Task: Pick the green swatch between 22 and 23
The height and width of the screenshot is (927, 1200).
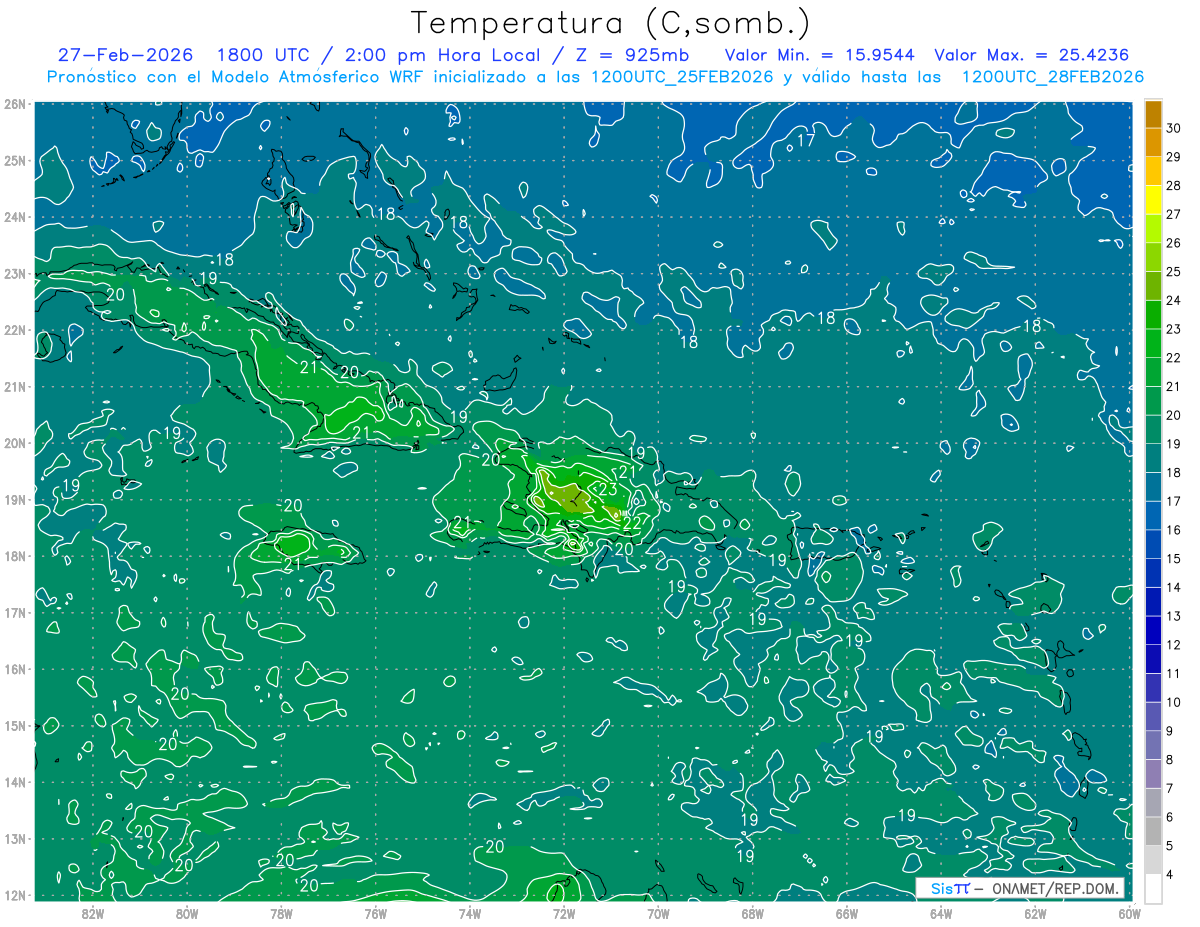Action: 1153,343
